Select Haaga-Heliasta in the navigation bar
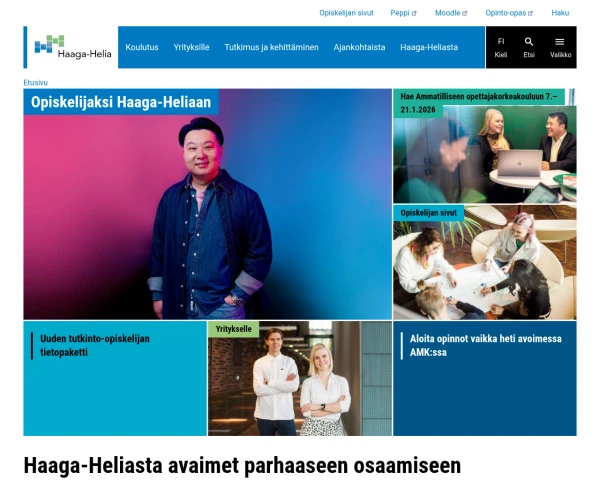Screen dimensions: 600x480 pos(429,47)
